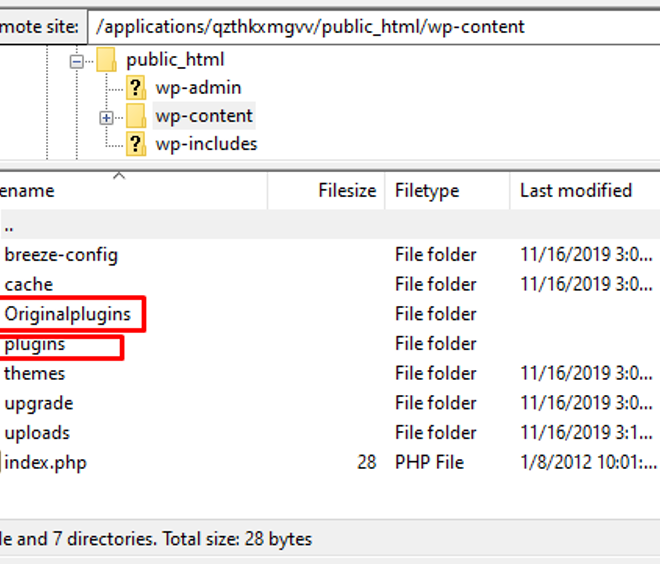Viewport: 660px width, 564px height.
Task: Click the remote site path field
Action: click(x=374, y=27)
